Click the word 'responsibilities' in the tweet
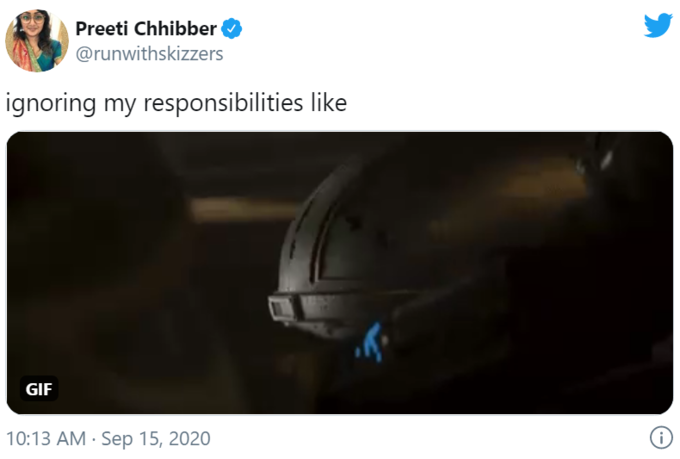 pos(223,103)
